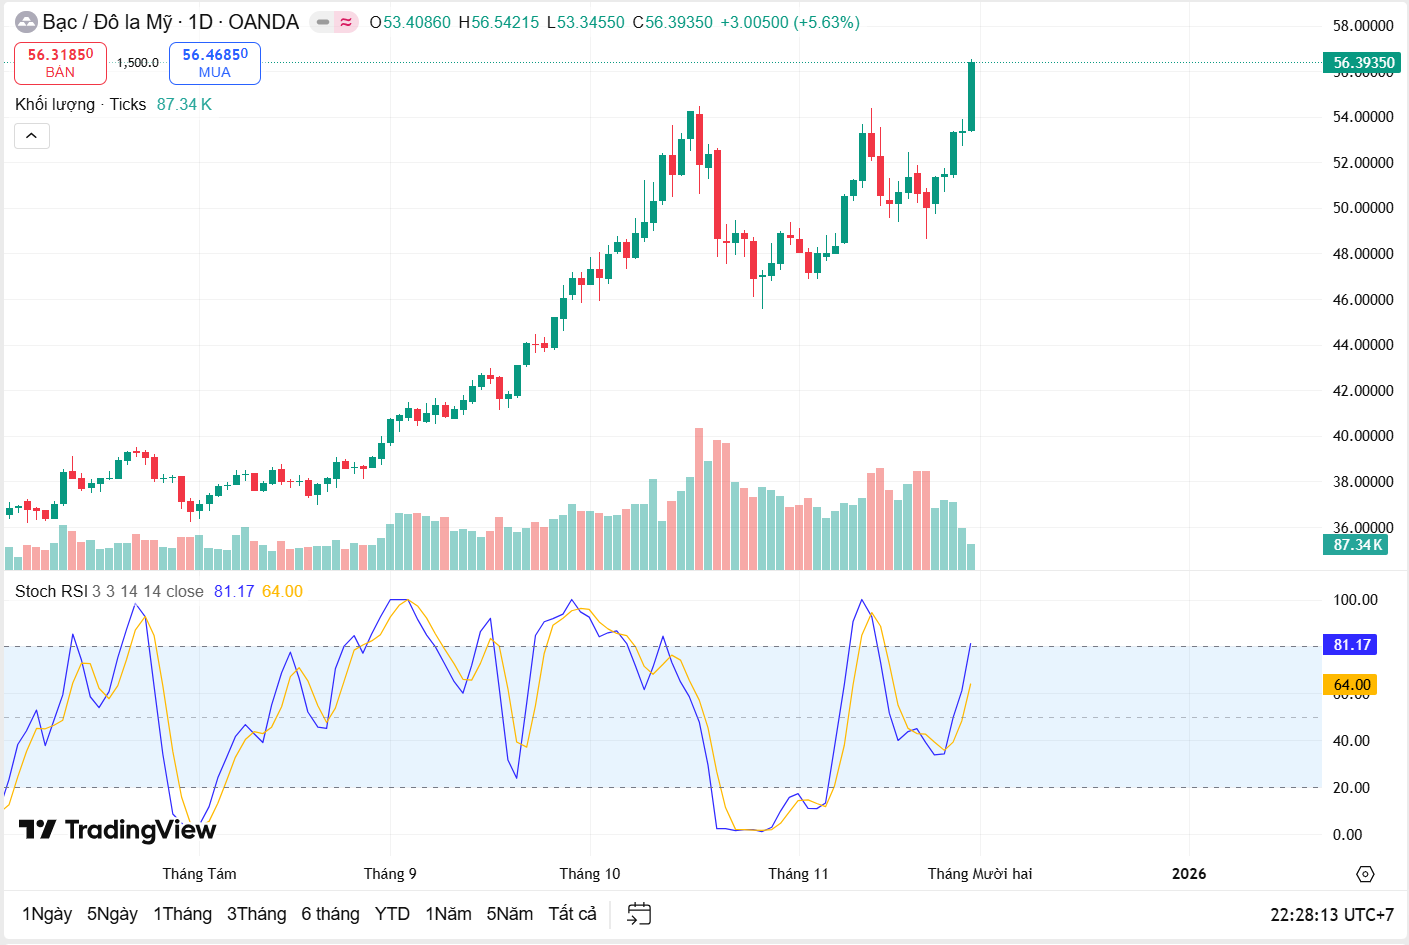The height and width of the screenshot is (945, 1409).
Task: Switch to the YTD timeframe
Action: pos(392,913)
